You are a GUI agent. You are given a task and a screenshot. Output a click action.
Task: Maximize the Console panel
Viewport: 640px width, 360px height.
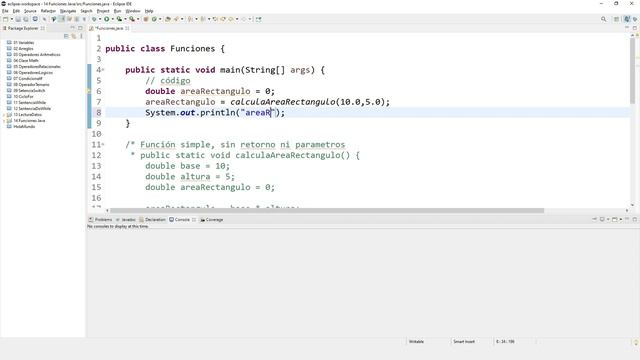pos(635,220)
